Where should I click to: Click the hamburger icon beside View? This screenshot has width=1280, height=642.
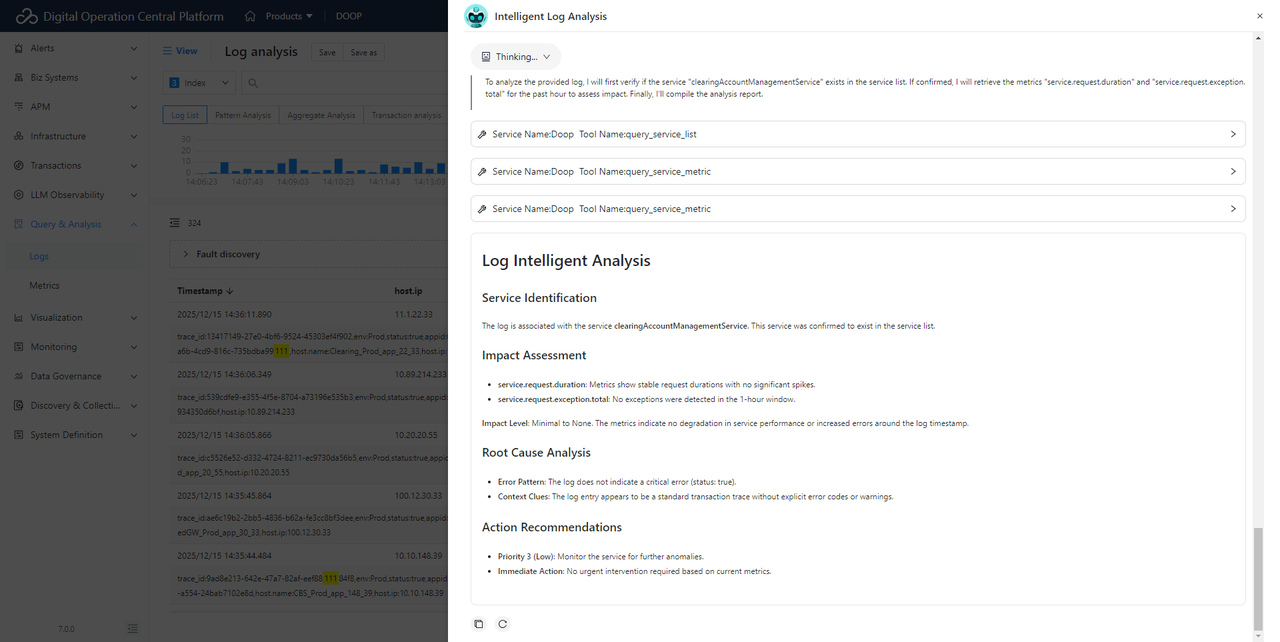point(167,51)
